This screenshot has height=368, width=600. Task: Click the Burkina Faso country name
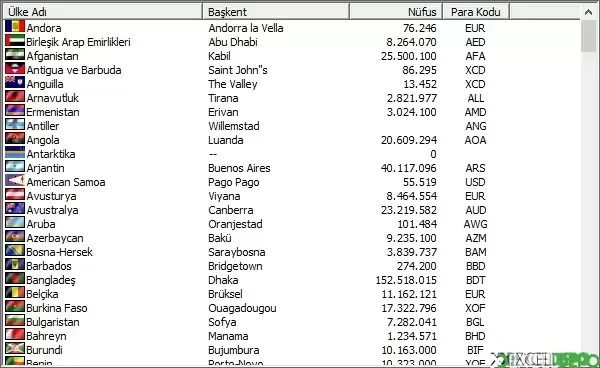[x=57, y=308]
